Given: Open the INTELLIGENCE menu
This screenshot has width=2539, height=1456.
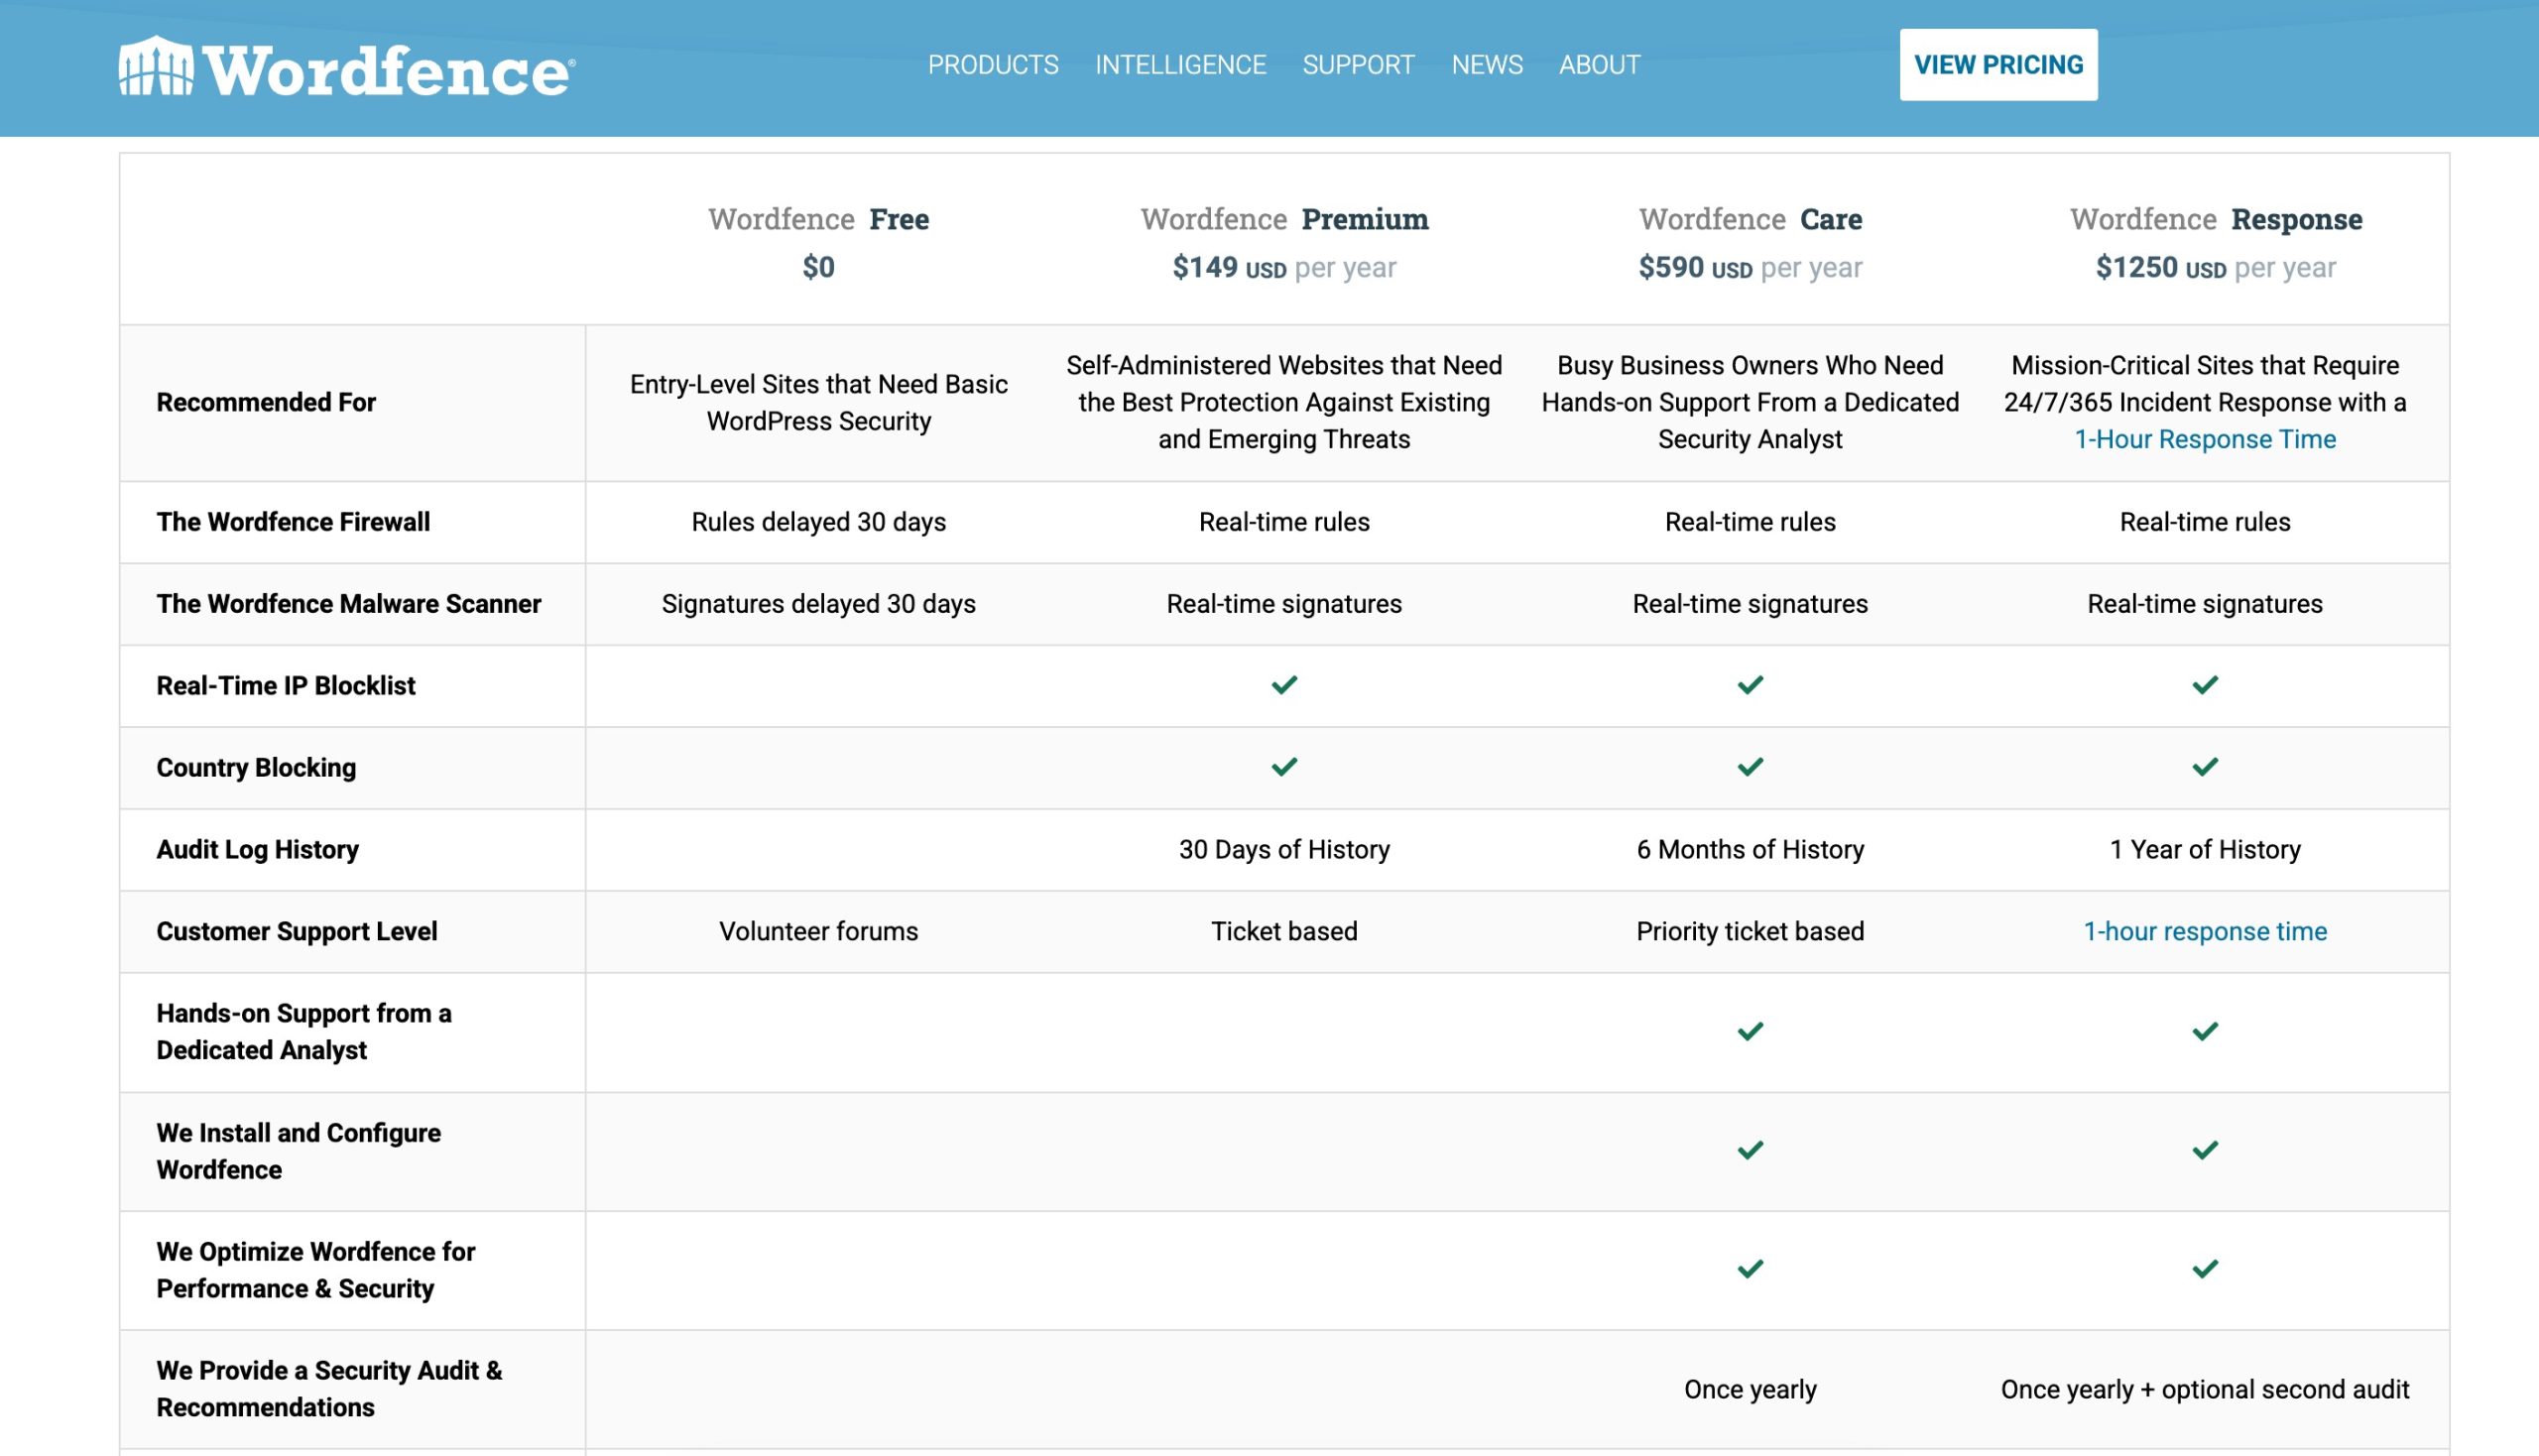Looking at the screenshot, I should point(1180,65).
